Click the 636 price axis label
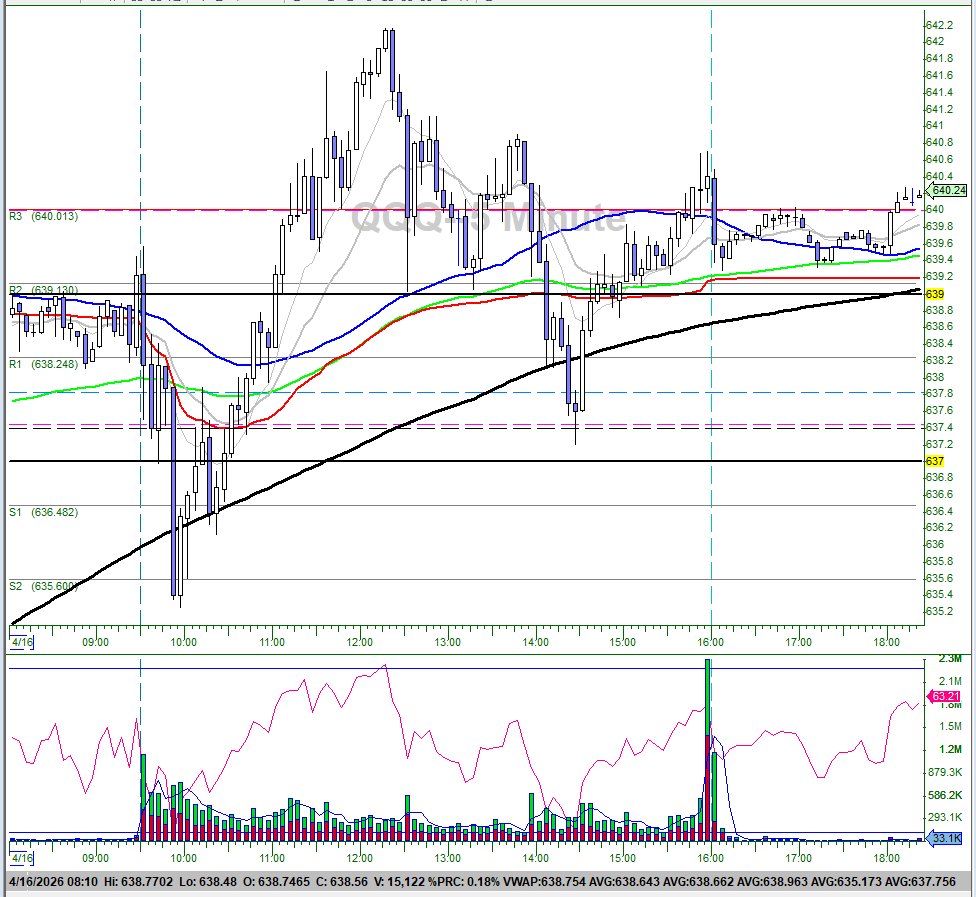Image resolution: width=976 pixels, height=897 pixels. pyautogui.click(x=935, y=545)
